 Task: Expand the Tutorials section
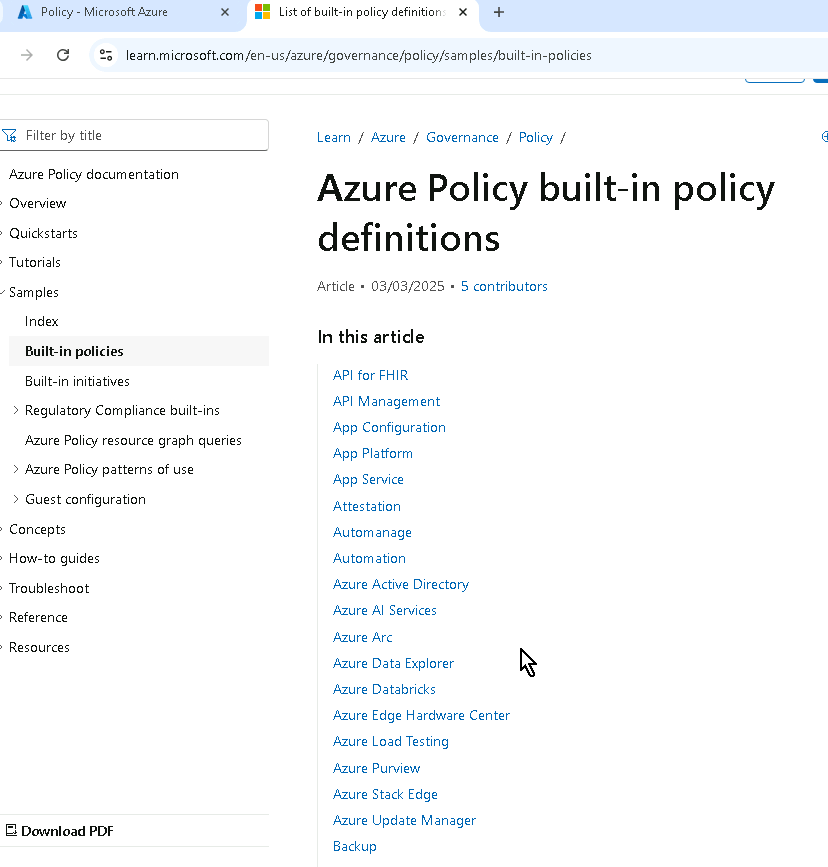(35, 263)
